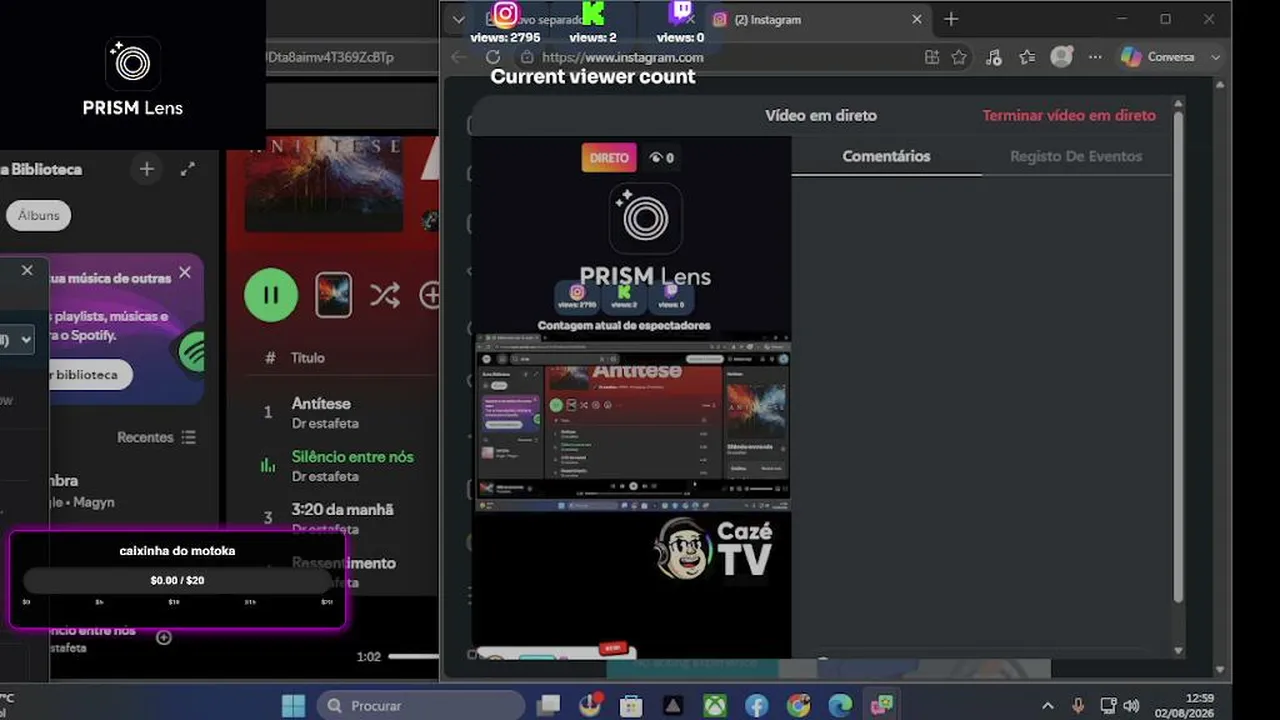End the live via Terminar vídeo em direto

pyautogui.click(x=1069, y=115)
